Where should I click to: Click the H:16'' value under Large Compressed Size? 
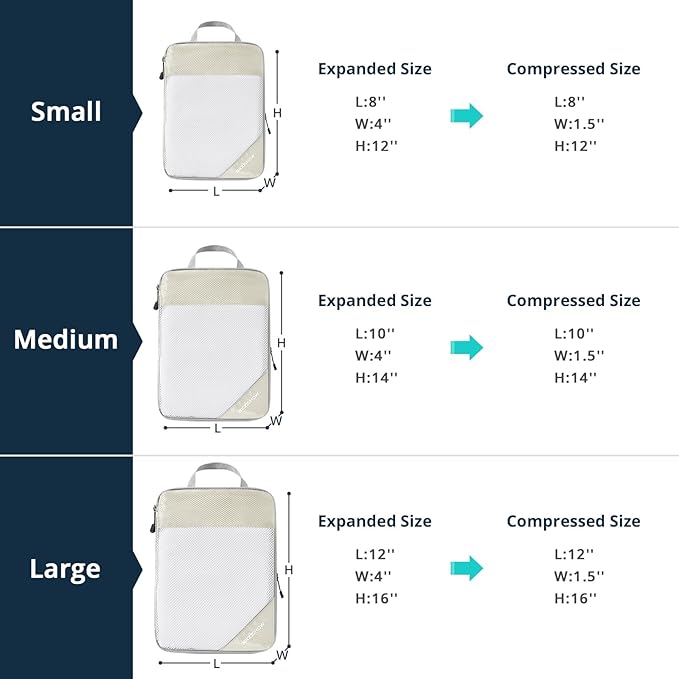pyautogui.click(x=575, y=597)
